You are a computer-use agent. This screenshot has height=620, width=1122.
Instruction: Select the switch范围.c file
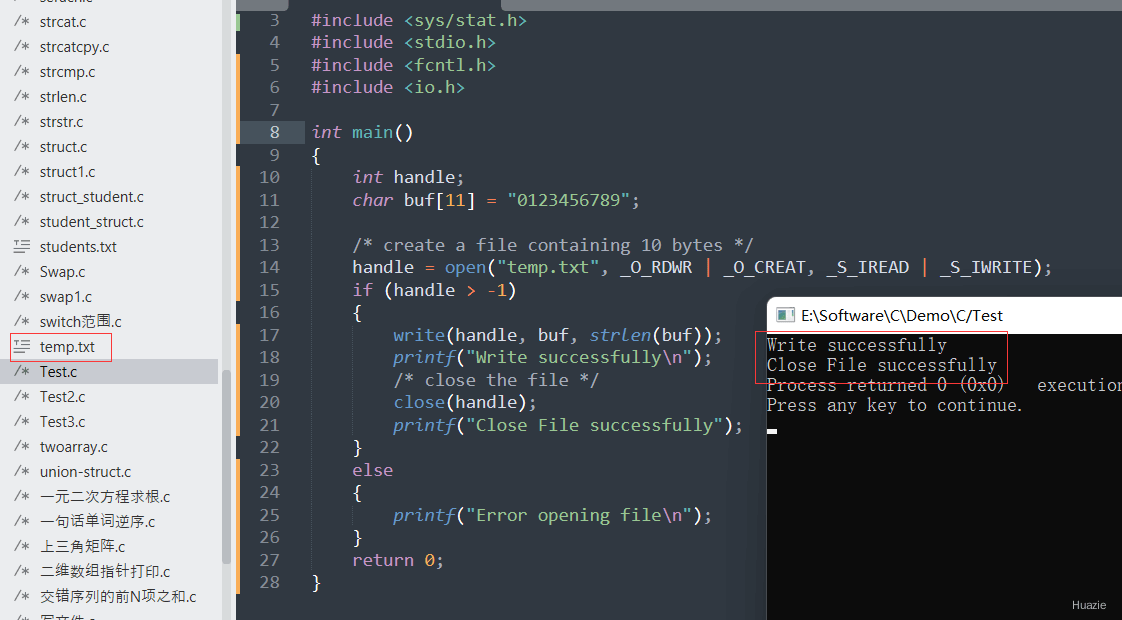pos(80,321)
